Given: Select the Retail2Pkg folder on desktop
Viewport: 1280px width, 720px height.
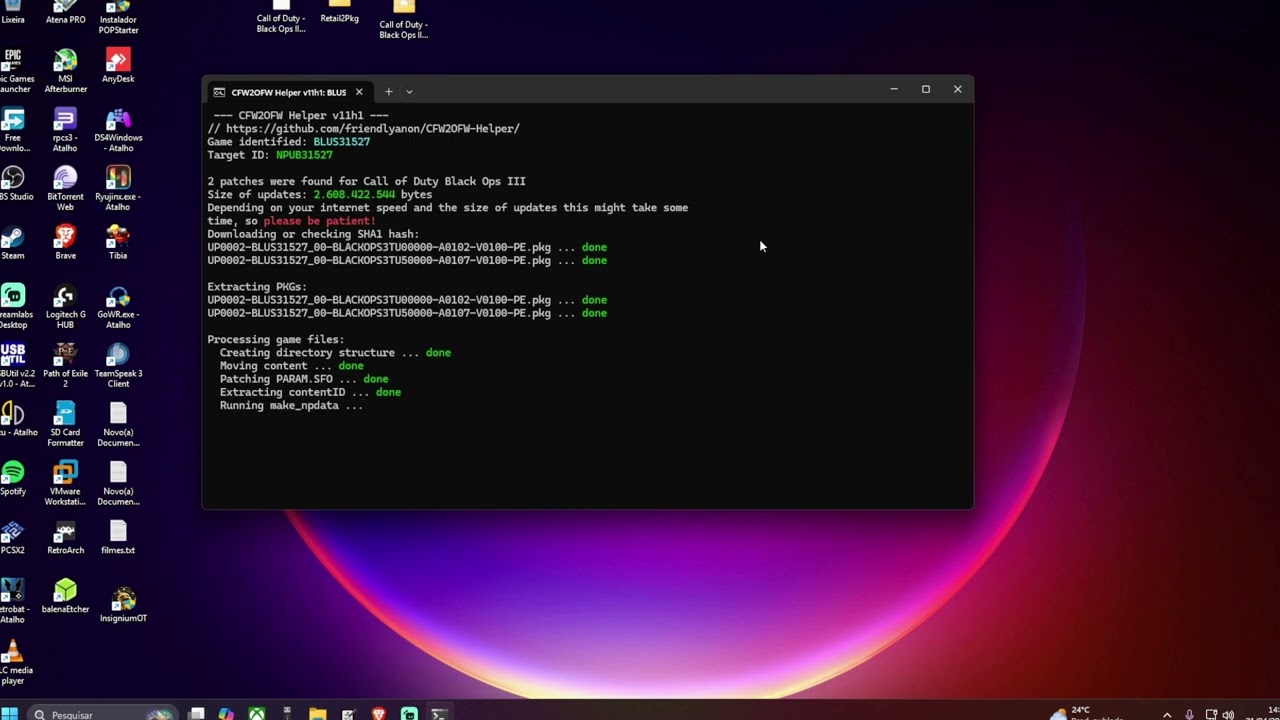Looking at the screenshot, I should pos(340,13).
